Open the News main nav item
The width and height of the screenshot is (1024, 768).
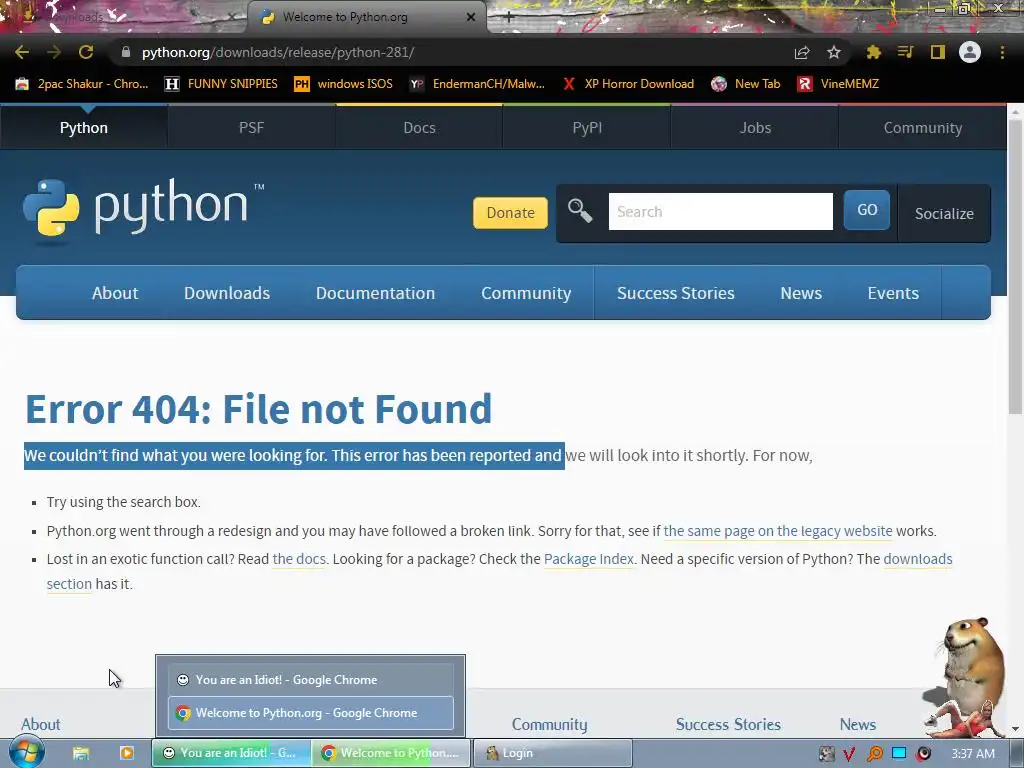801,293
